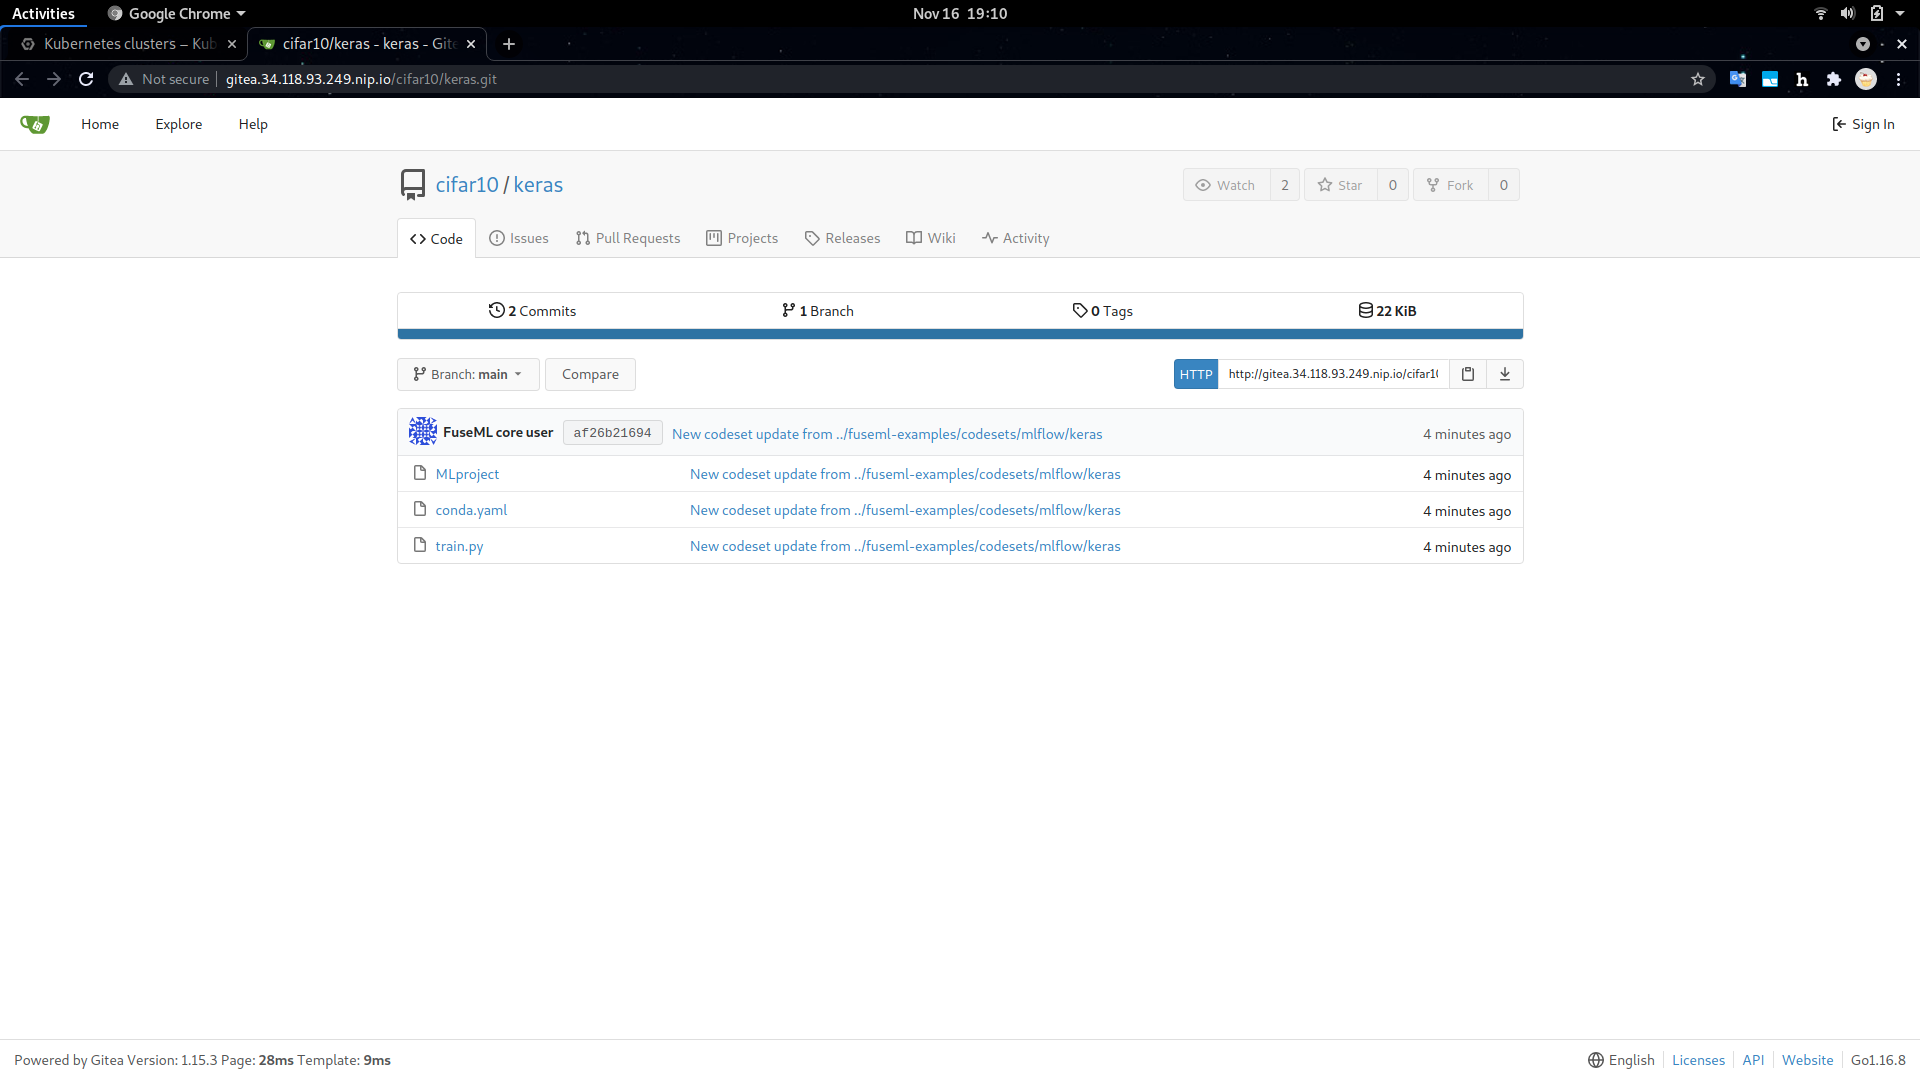Viewport: 1920px width, 1080px height.
Task: Reload the current browser page
Action: [86, 79]
